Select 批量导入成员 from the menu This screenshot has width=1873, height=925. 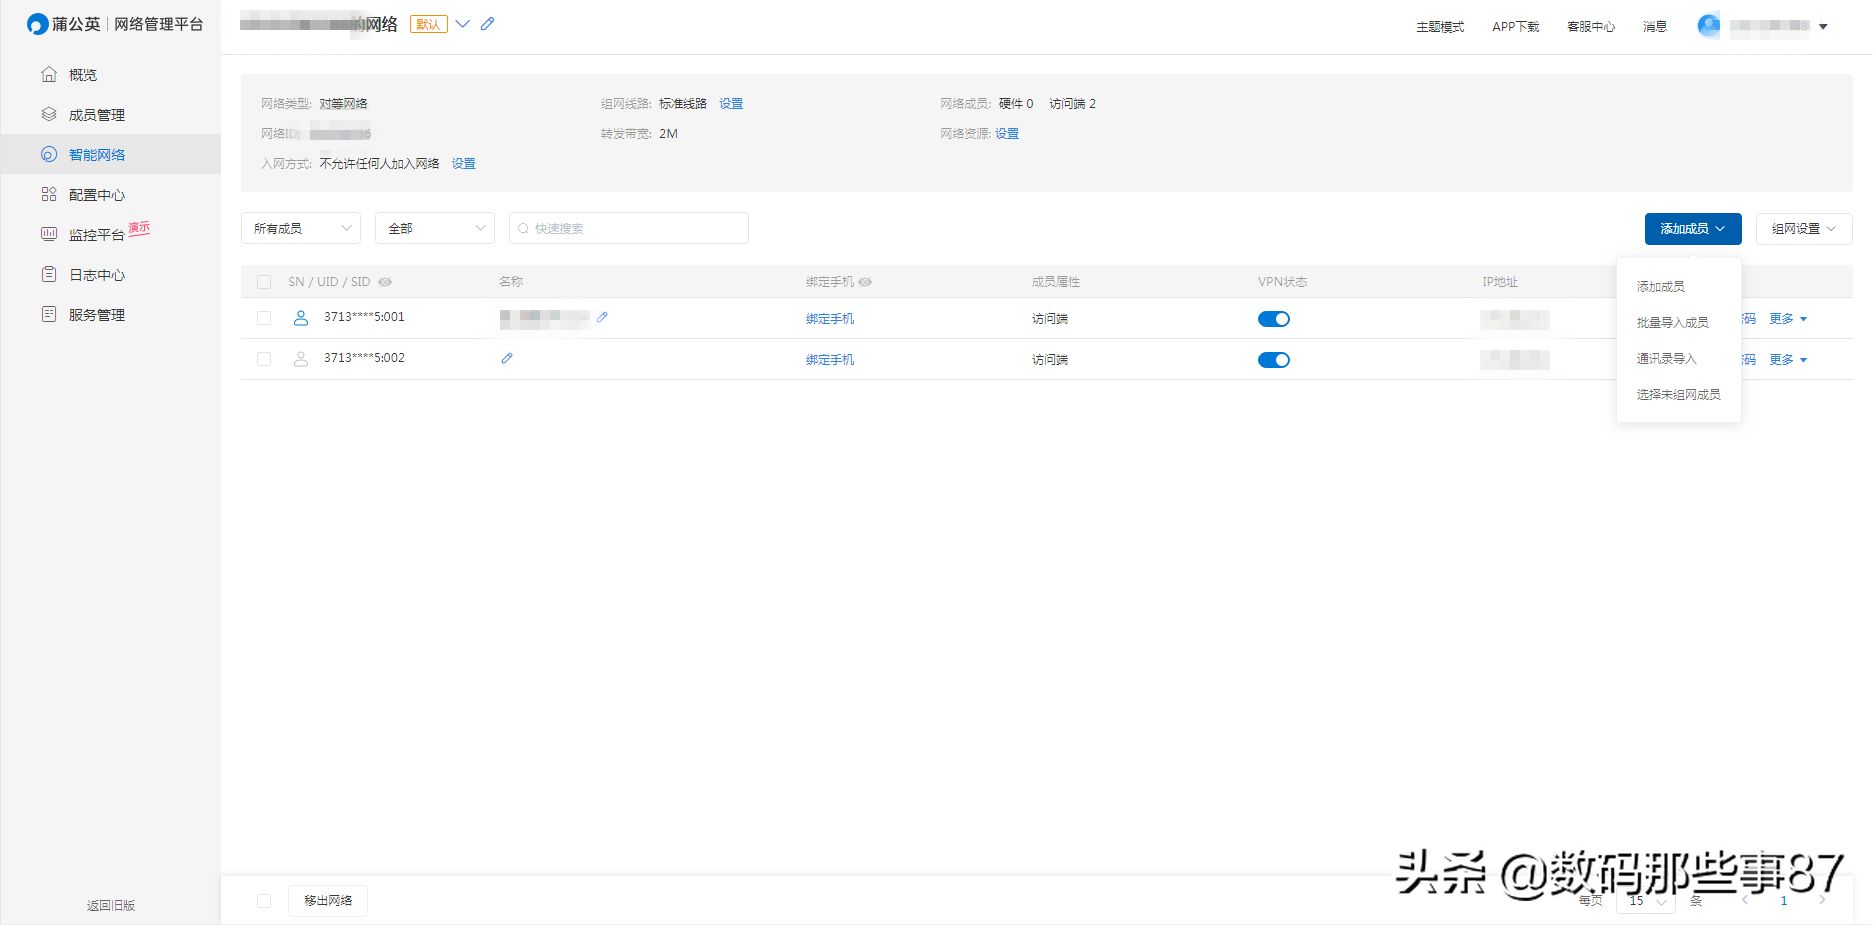tap(1672, 323)
